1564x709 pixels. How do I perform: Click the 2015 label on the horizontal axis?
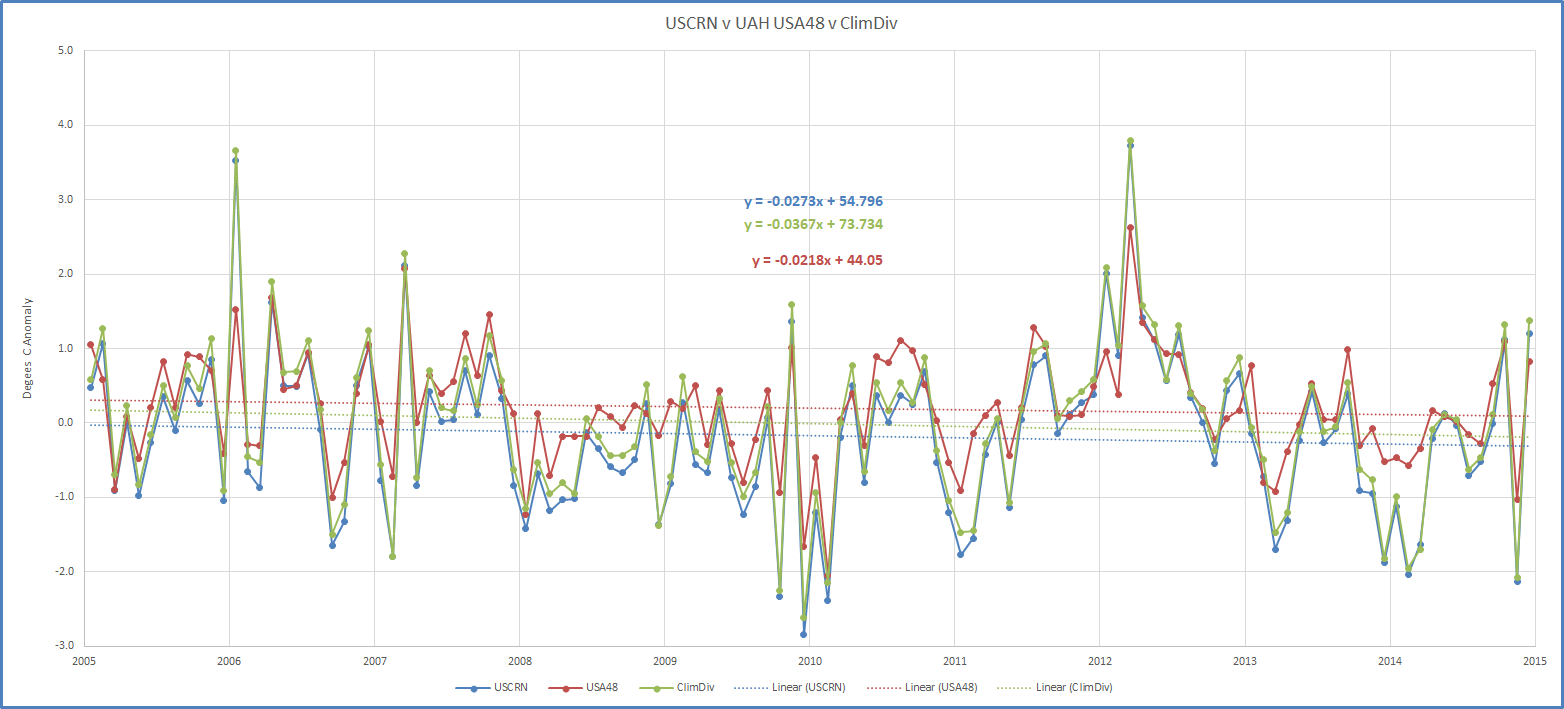(x=1534, y=661)
